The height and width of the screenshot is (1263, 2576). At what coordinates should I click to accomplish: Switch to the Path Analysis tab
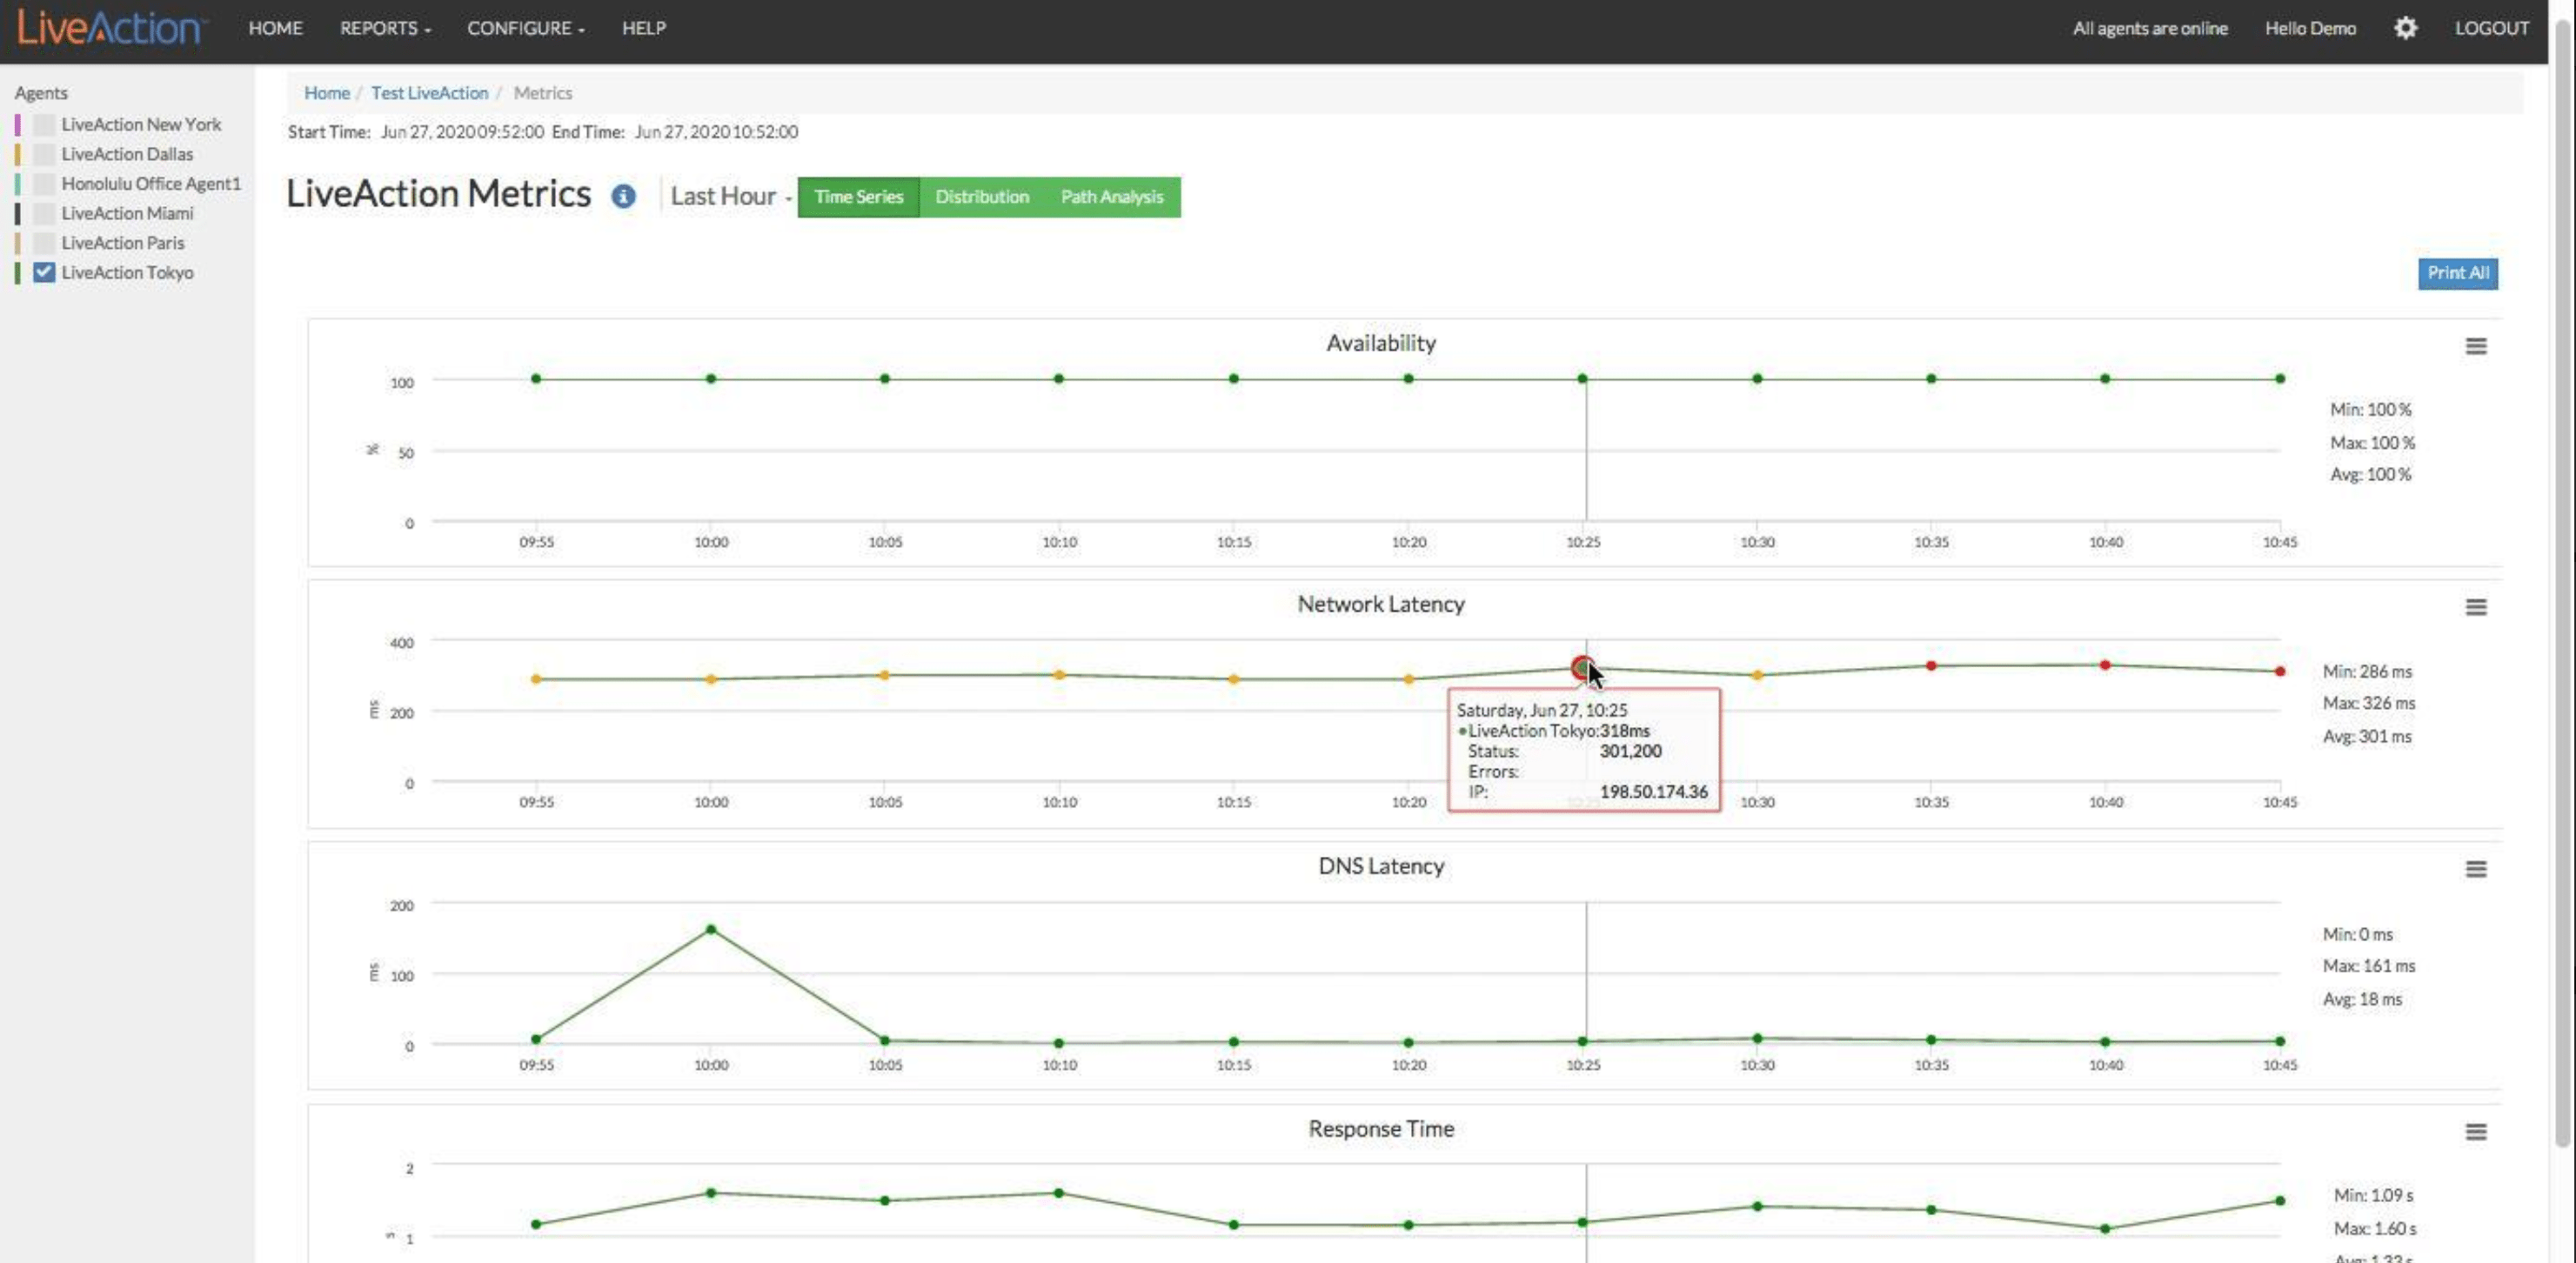1111,197
